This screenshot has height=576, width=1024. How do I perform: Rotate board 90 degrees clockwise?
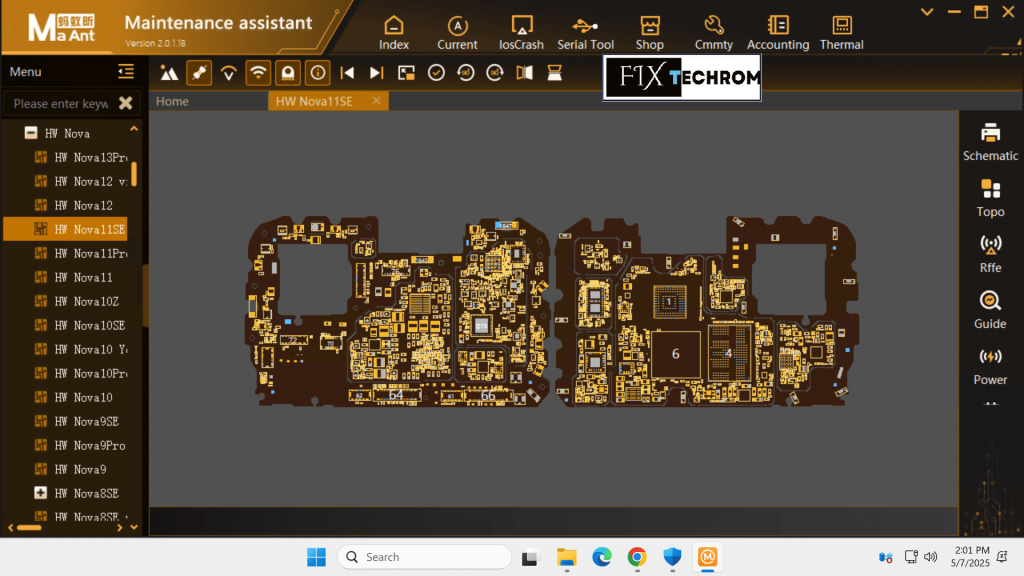coord(495,73)
